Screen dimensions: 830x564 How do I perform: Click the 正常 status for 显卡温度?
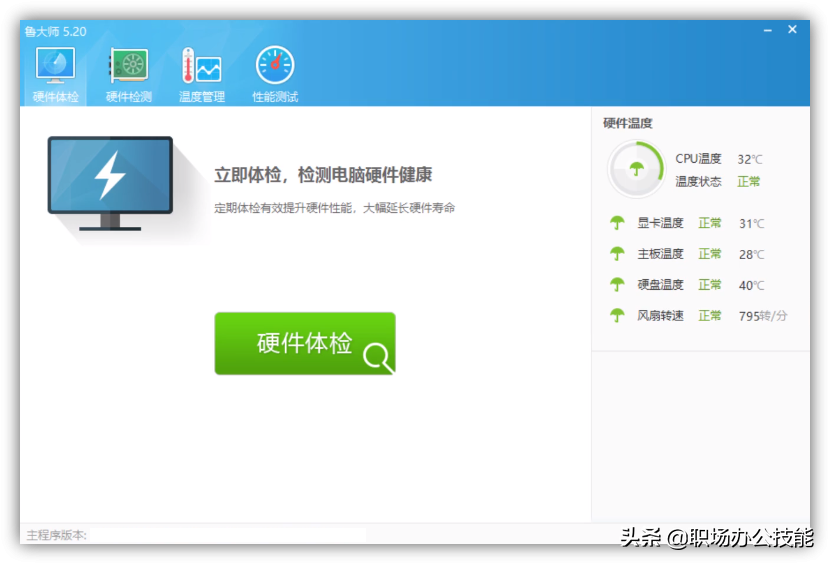click(x=709, y=223)
